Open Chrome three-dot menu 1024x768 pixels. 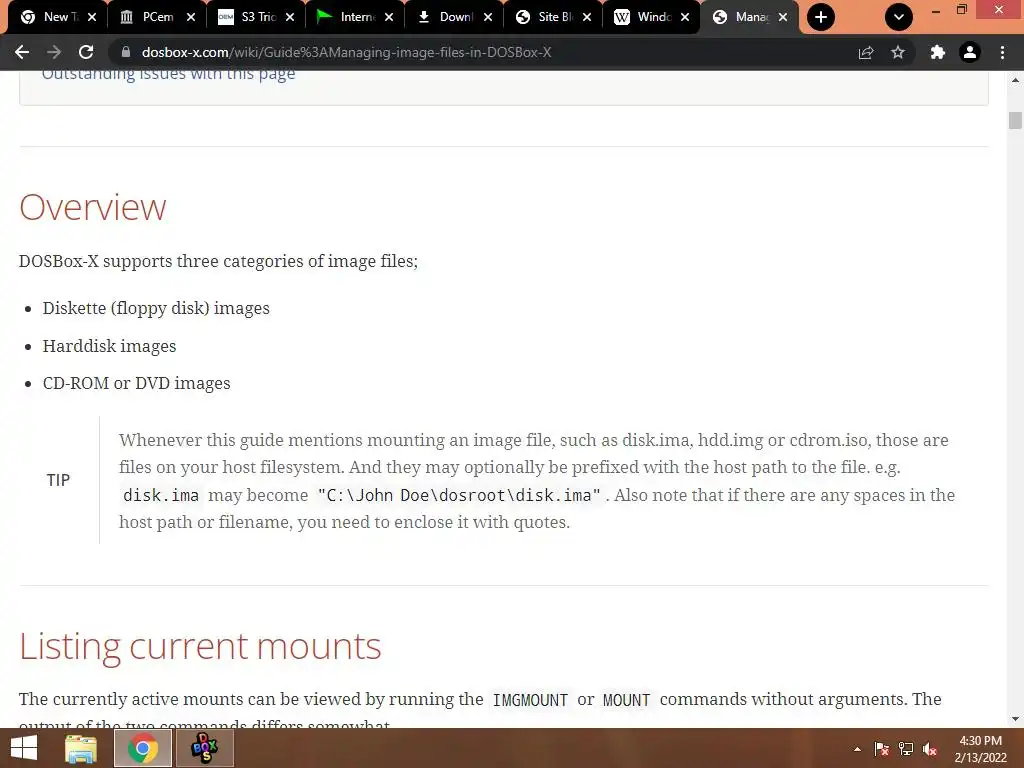1002,52
